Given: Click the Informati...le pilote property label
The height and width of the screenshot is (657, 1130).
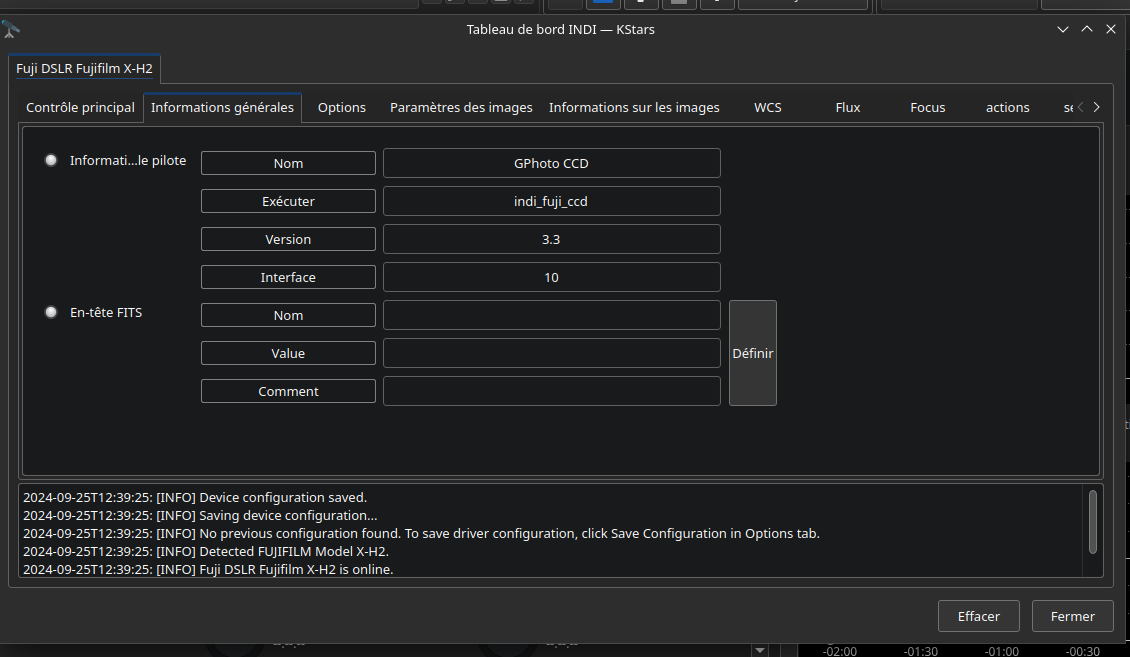Looking at the screenshot, I should [128, 160].
